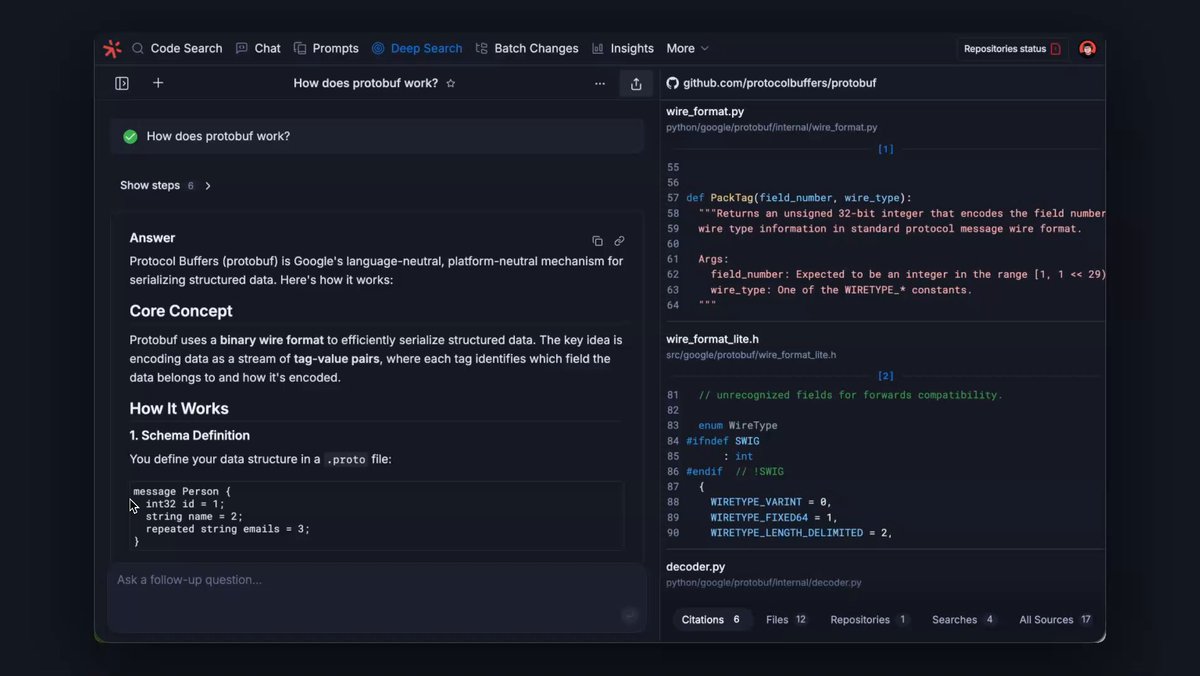The image size is (1200, 676).
Task: Go to Code Search
Action: 177,48
